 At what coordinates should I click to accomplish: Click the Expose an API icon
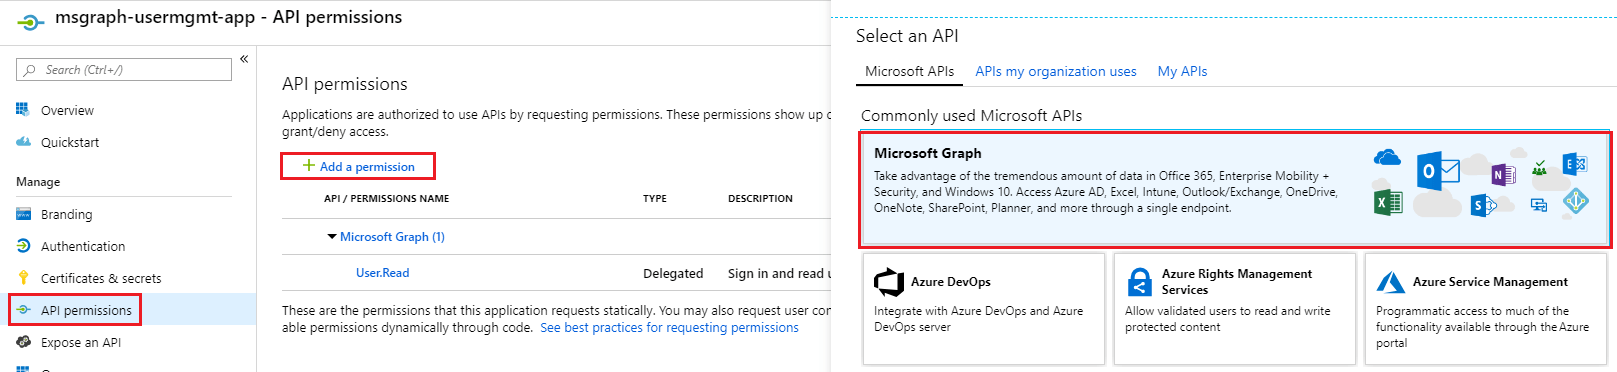[23, 342]
